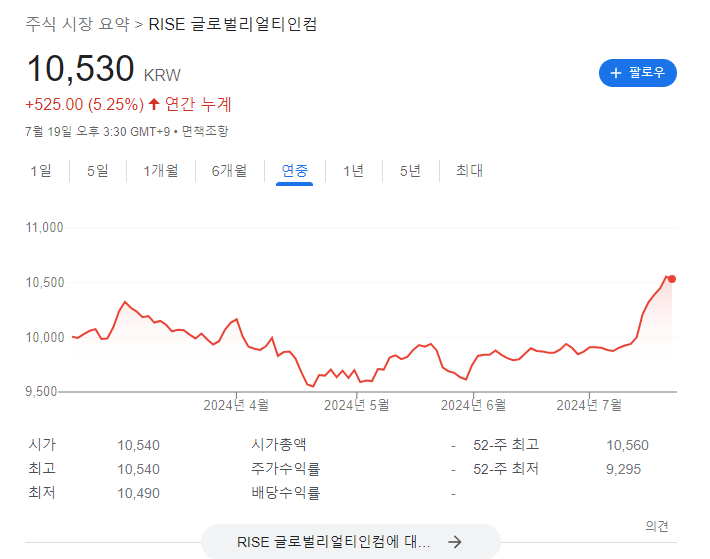Select the 연중 year-to-date tab
The image size is (710, 559).
click(294, 171)
